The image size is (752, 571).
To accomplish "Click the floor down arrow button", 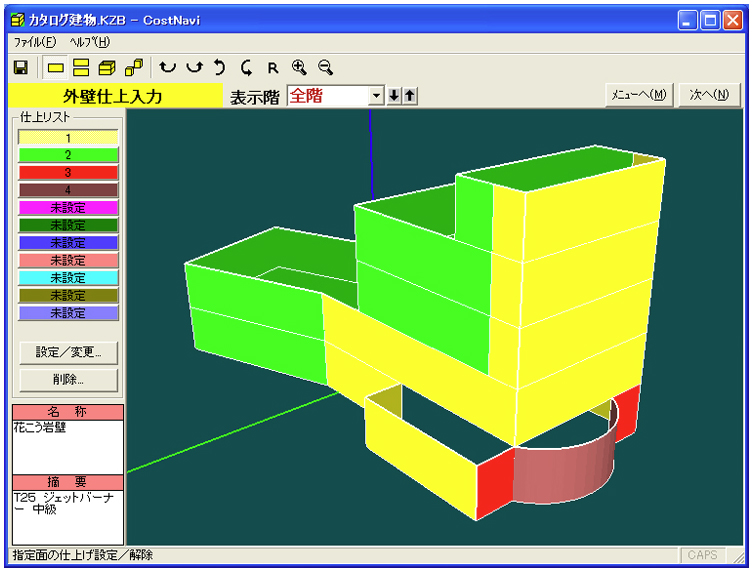I will [x=394, y=96].
